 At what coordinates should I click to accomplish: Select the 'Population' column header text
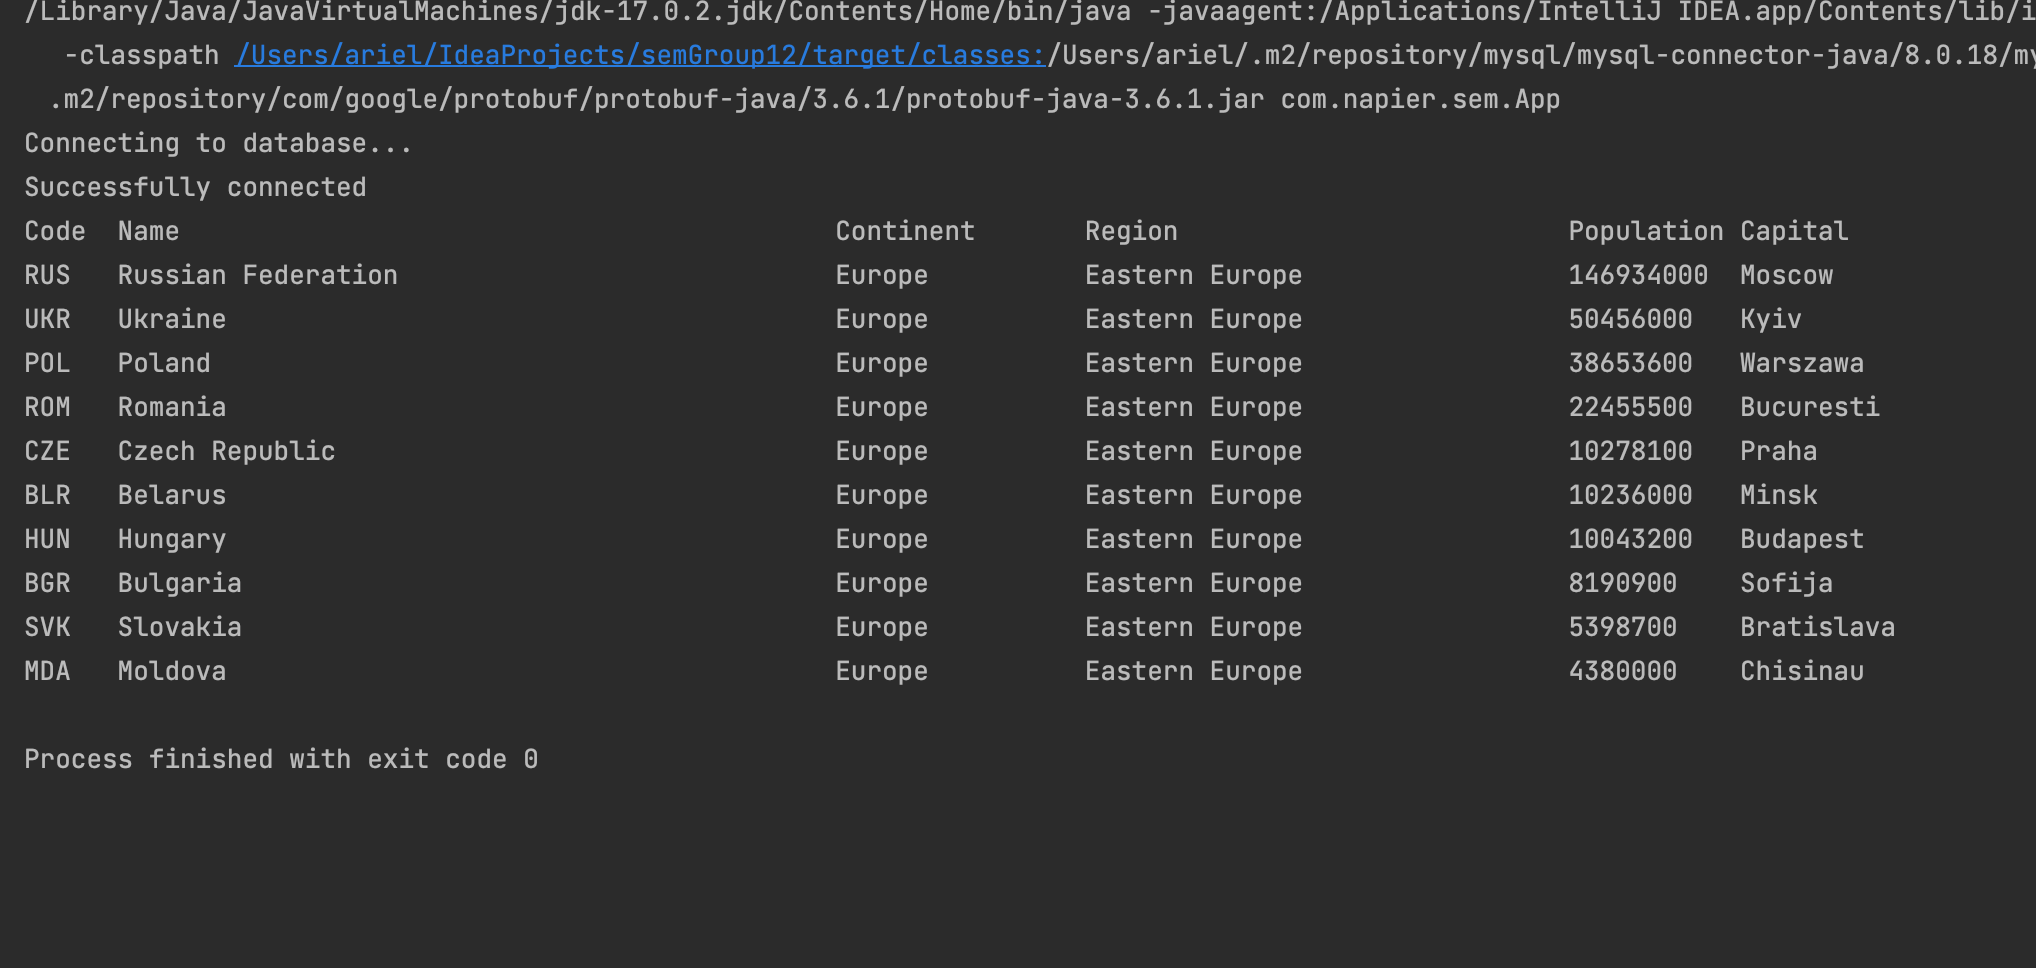tap(1646, 231)
